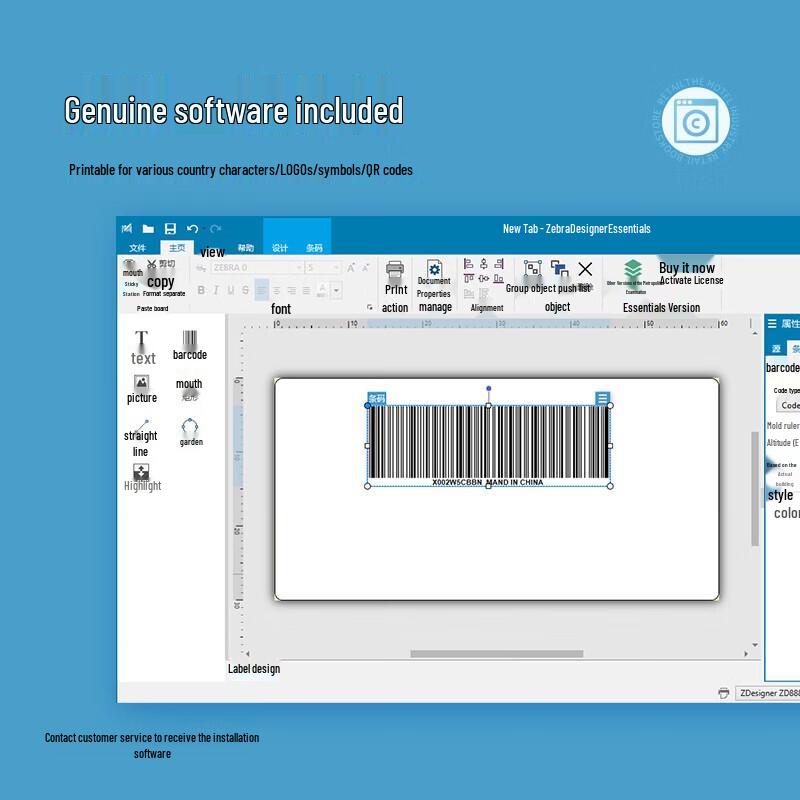Toggle Strikethrough formatting button
Viewport: 800px width, 800px height.
point(245,290)
